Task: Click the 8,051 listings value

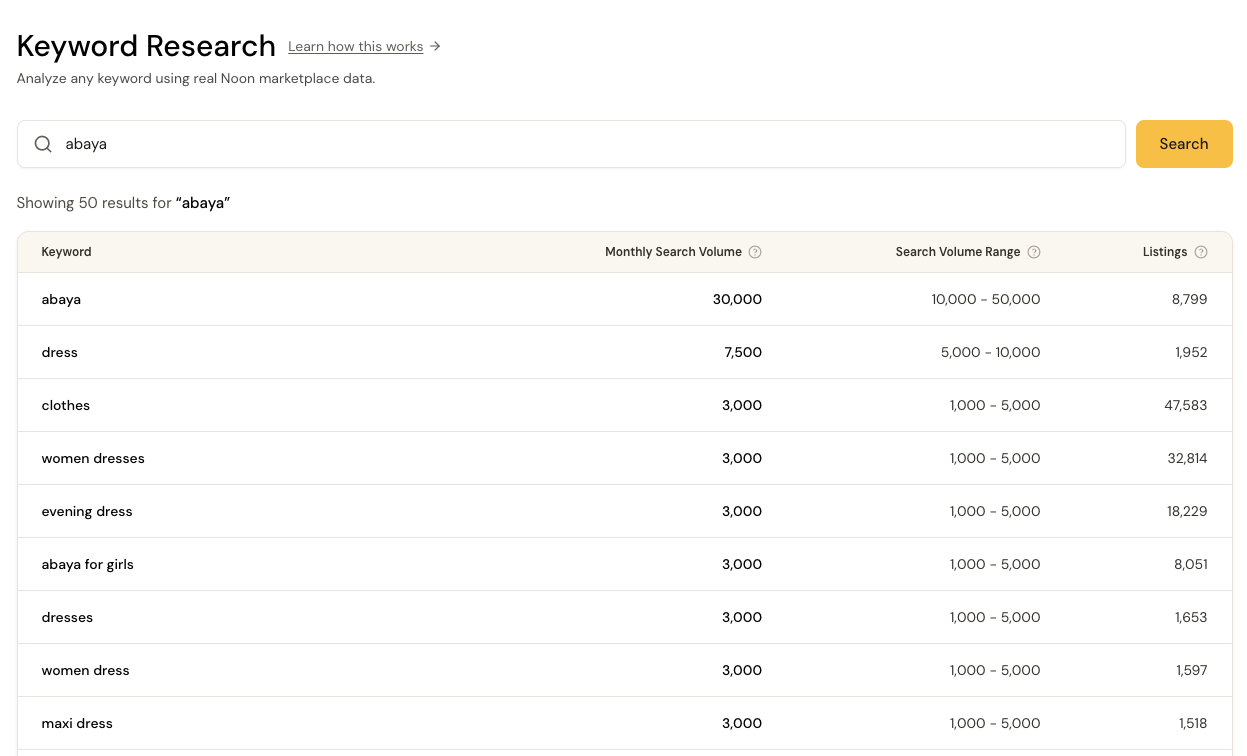Action: pyautogui.click(x=1191, y=564)
